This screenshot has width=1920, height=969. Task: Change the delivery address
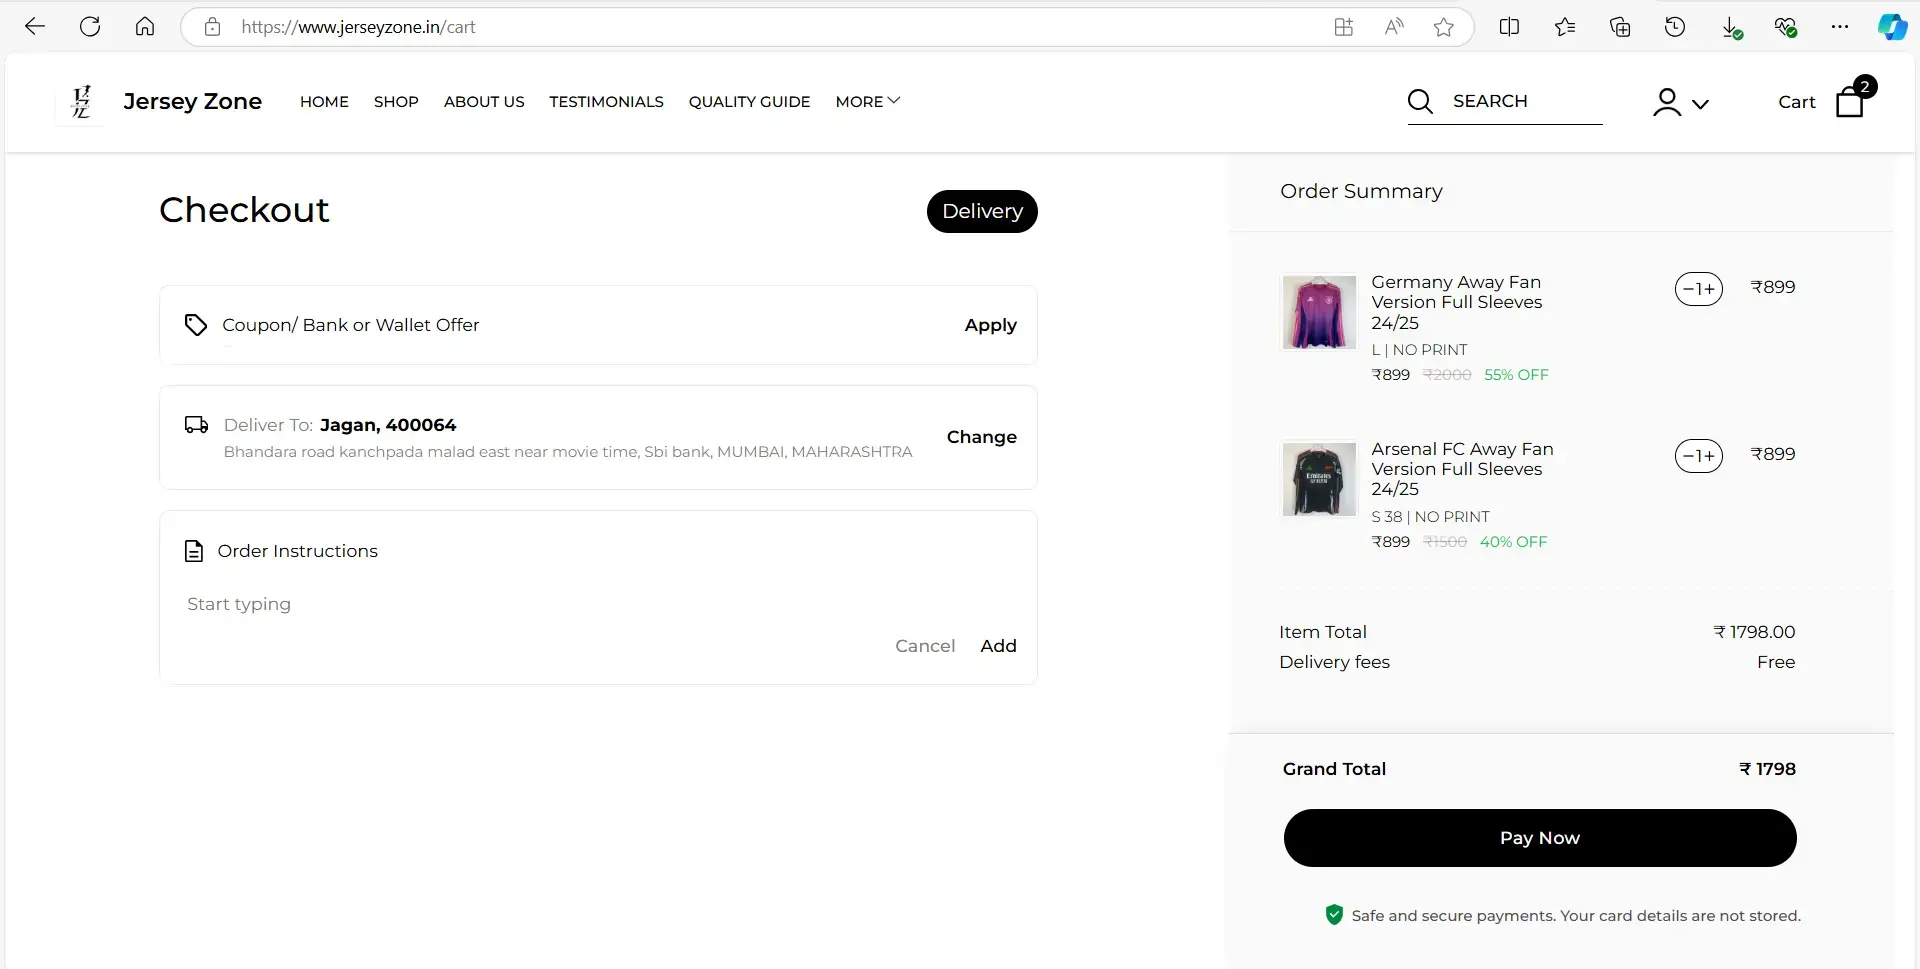[981, 437]
